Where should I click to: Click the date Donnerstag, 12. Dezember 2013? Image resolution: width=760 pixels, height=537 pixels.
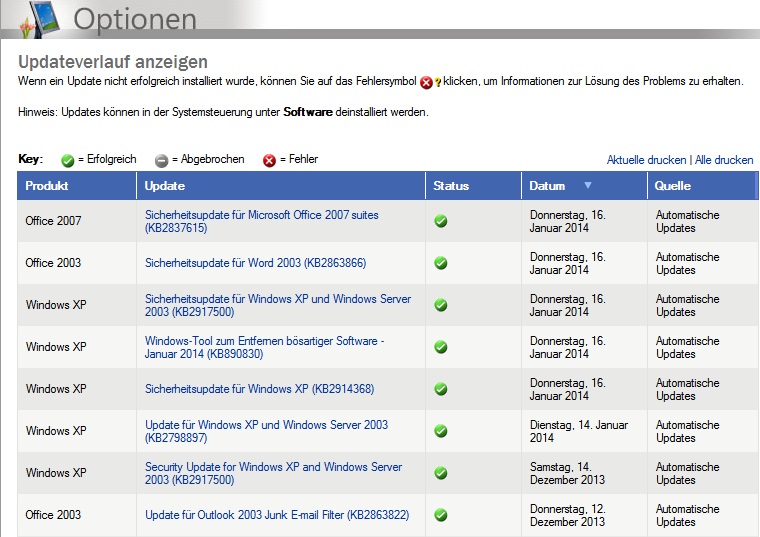click(x=568, y=515)
